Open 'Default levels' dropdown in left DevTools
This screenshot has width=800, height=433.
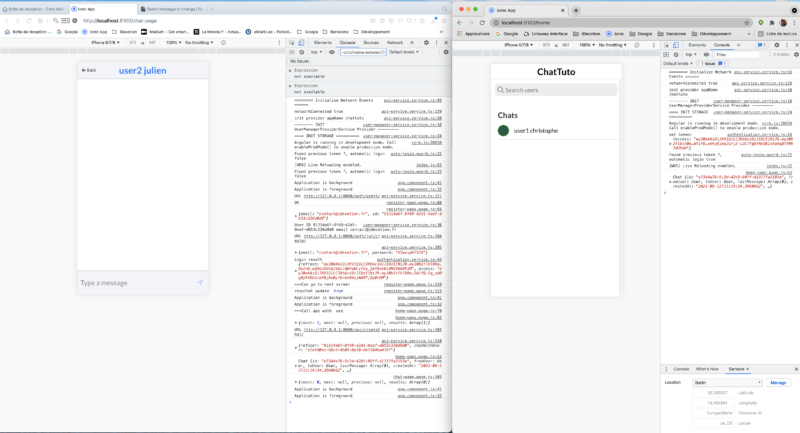[404, 52]
